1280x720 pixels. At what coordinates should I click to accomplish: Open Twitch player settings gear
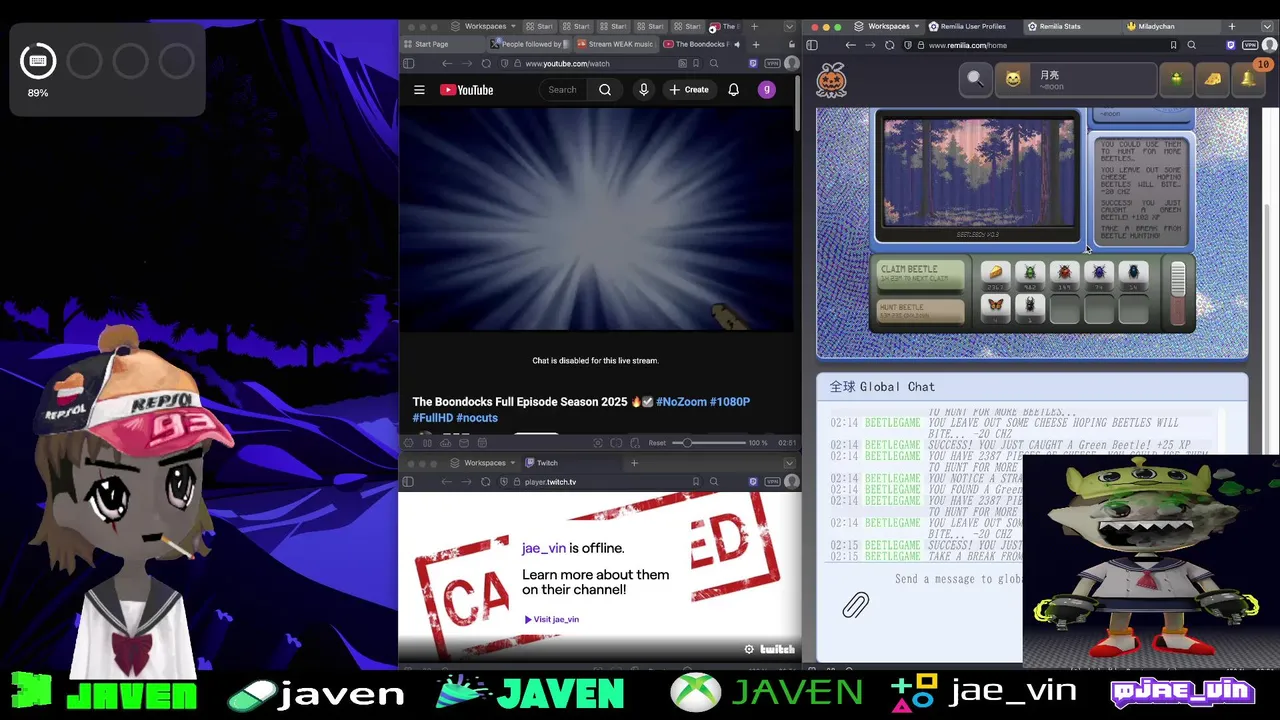coord(749,649)
